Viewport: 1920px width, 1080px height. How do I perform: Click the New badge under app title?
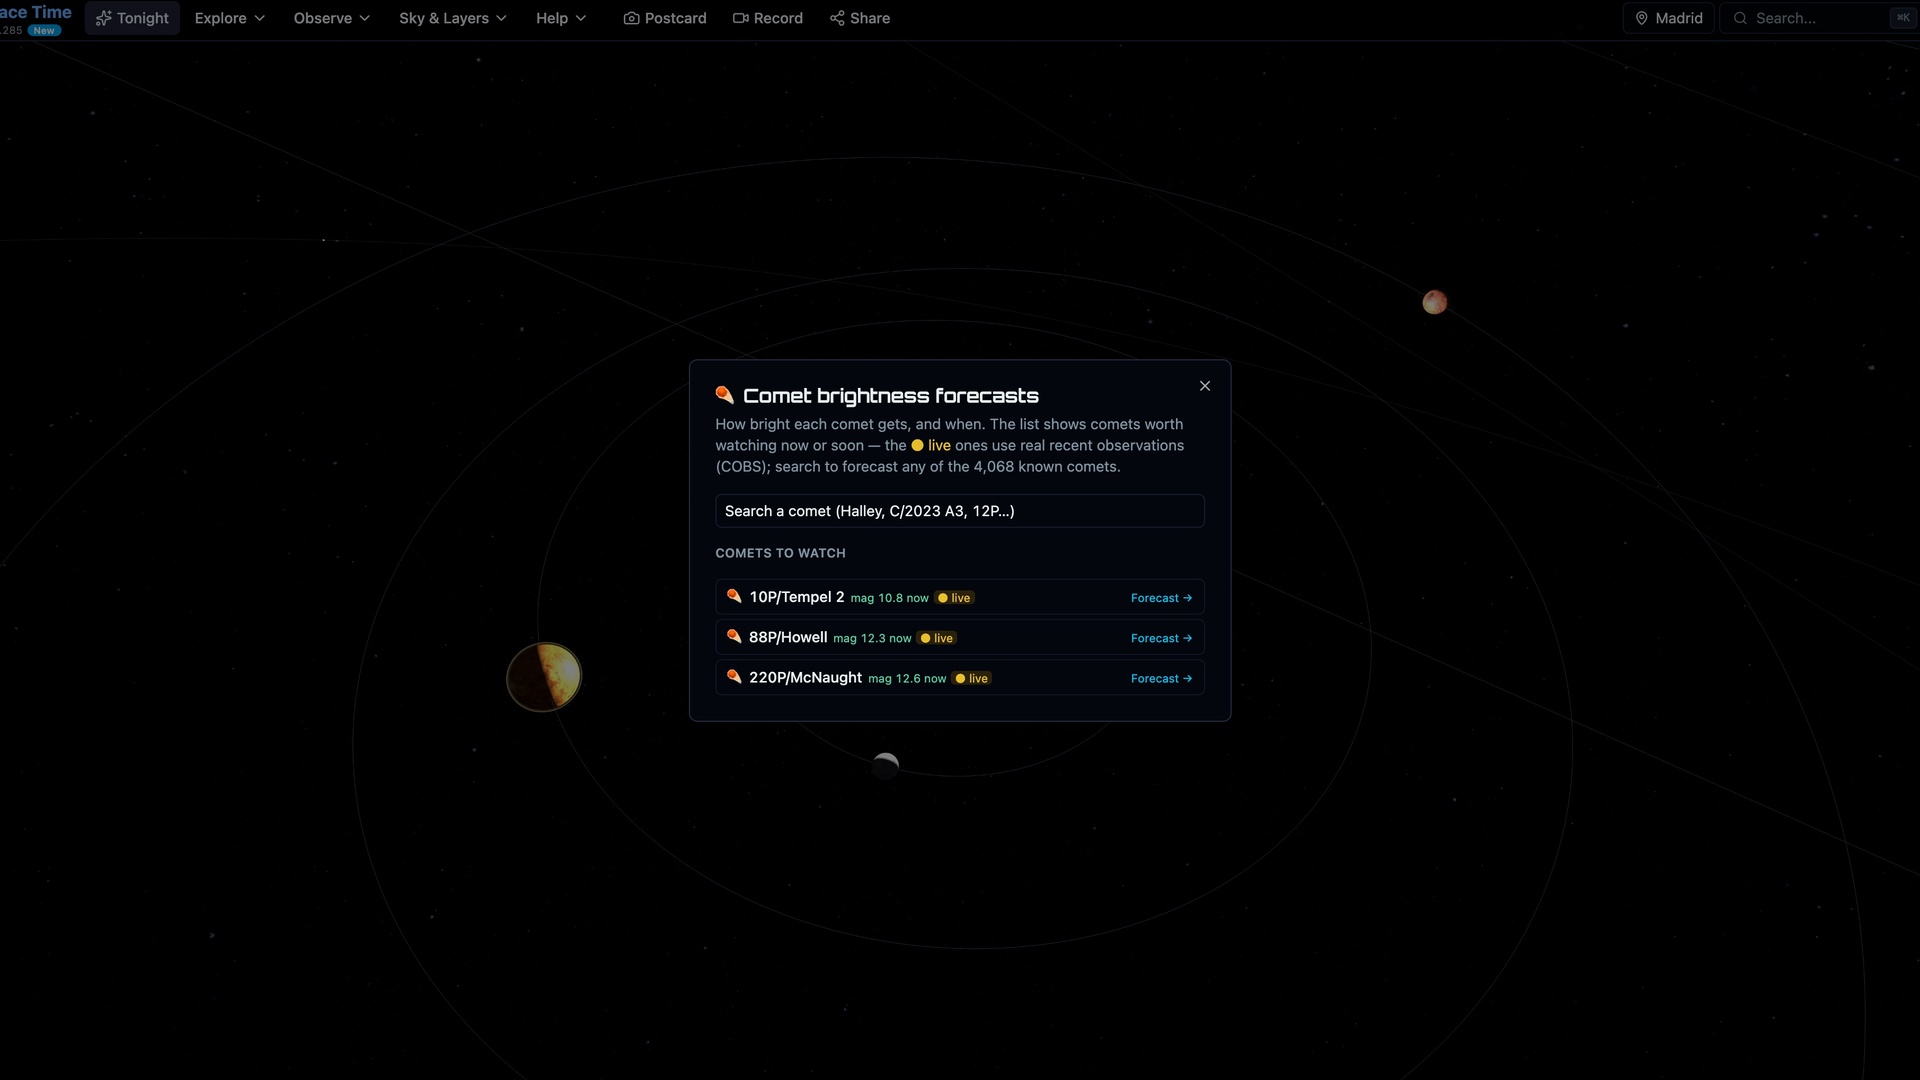tap(44, 30)
